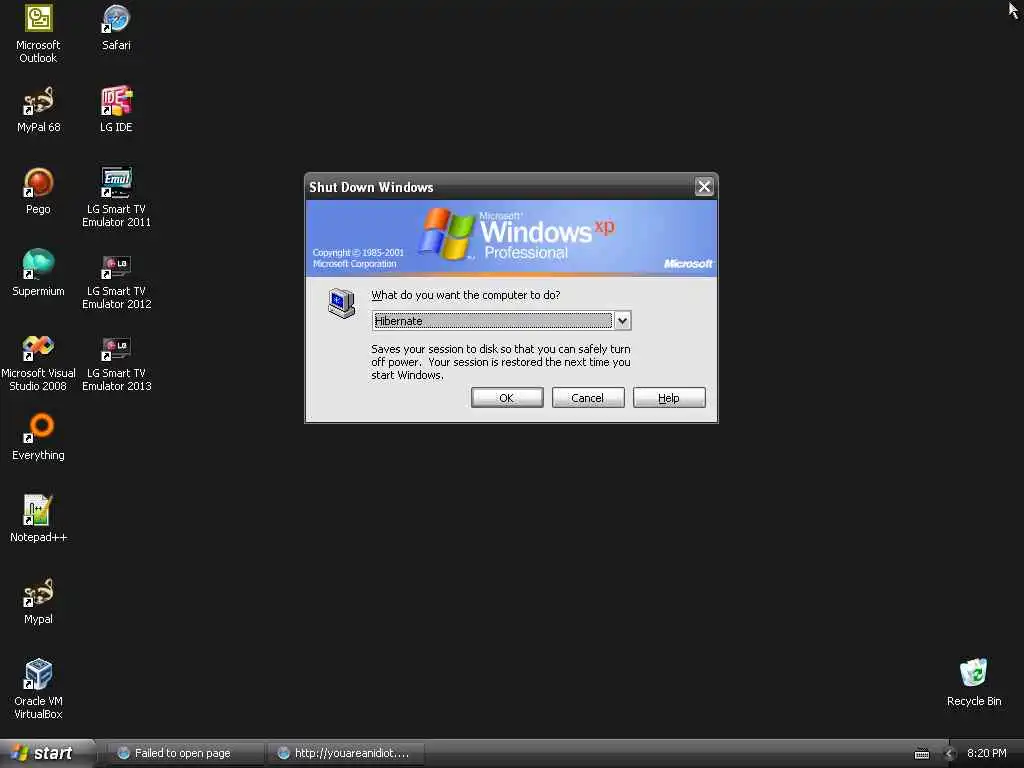The width and height of the screenshot is (1024, 768).
Task: Switch to 'Failed to open page' taskbar window
Action: tap(184, 754)
